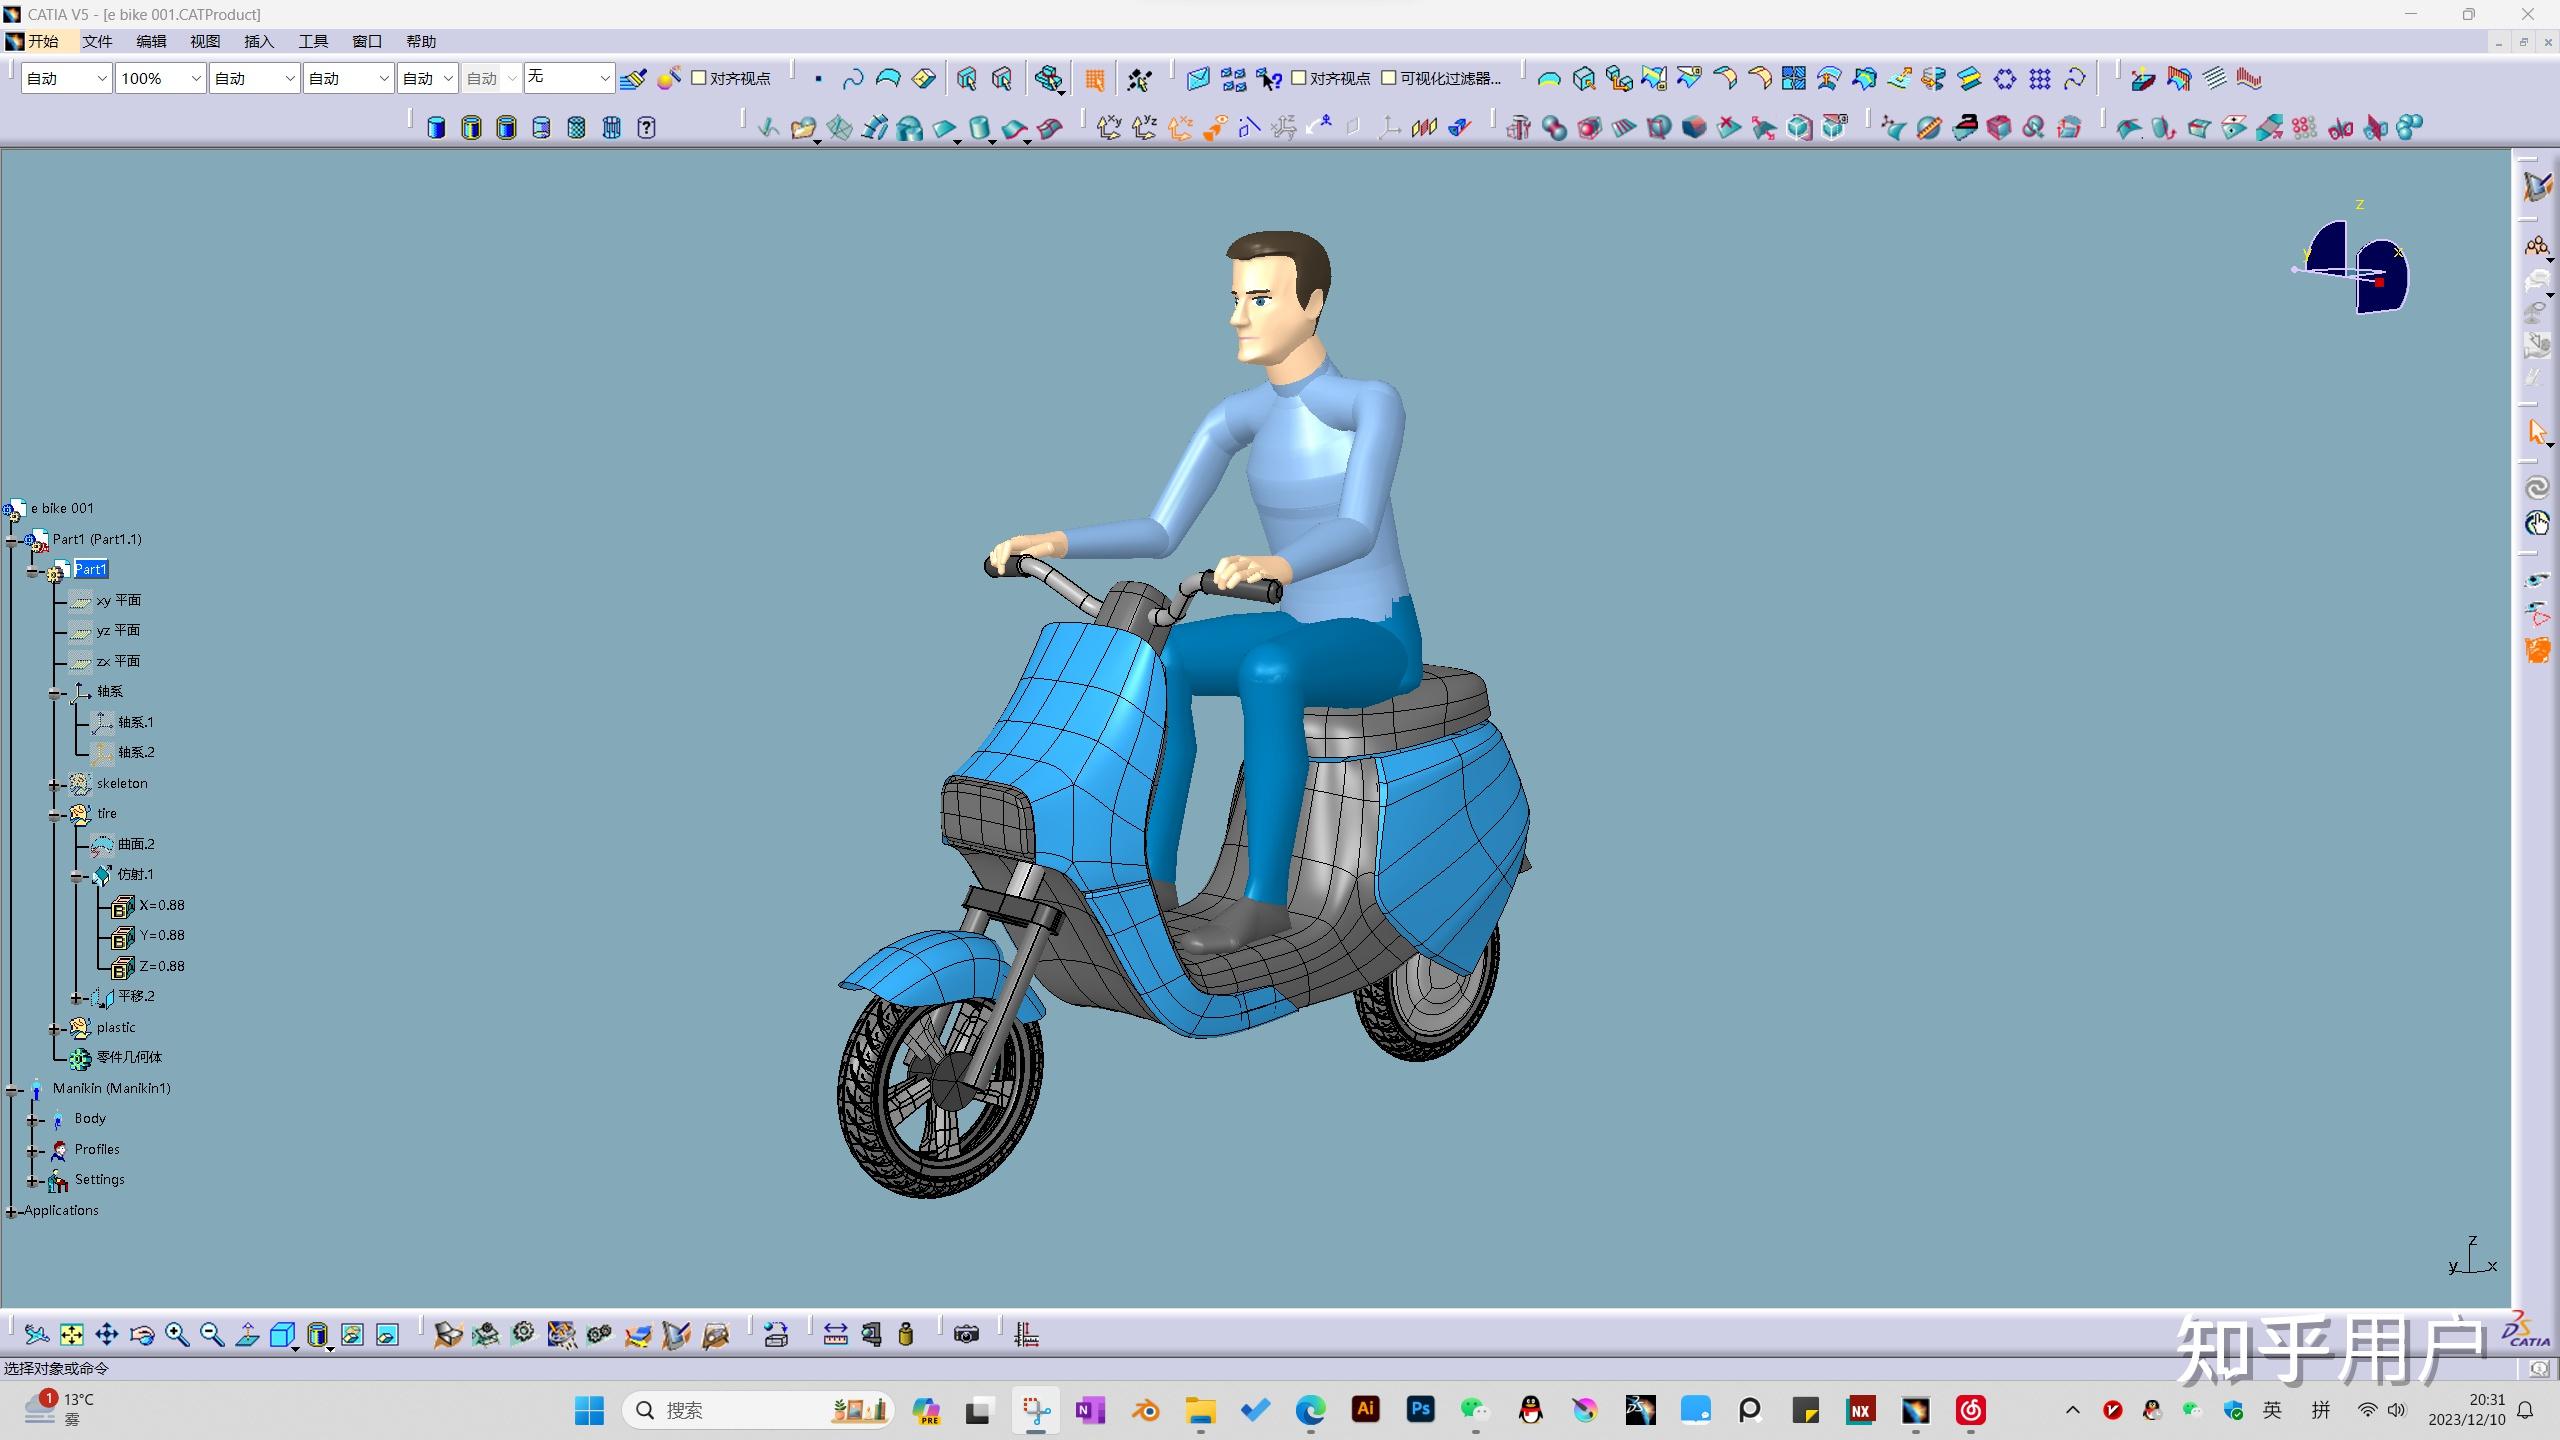
Task: Open the Measure Between tool
Action: [x=835, y=1334]
